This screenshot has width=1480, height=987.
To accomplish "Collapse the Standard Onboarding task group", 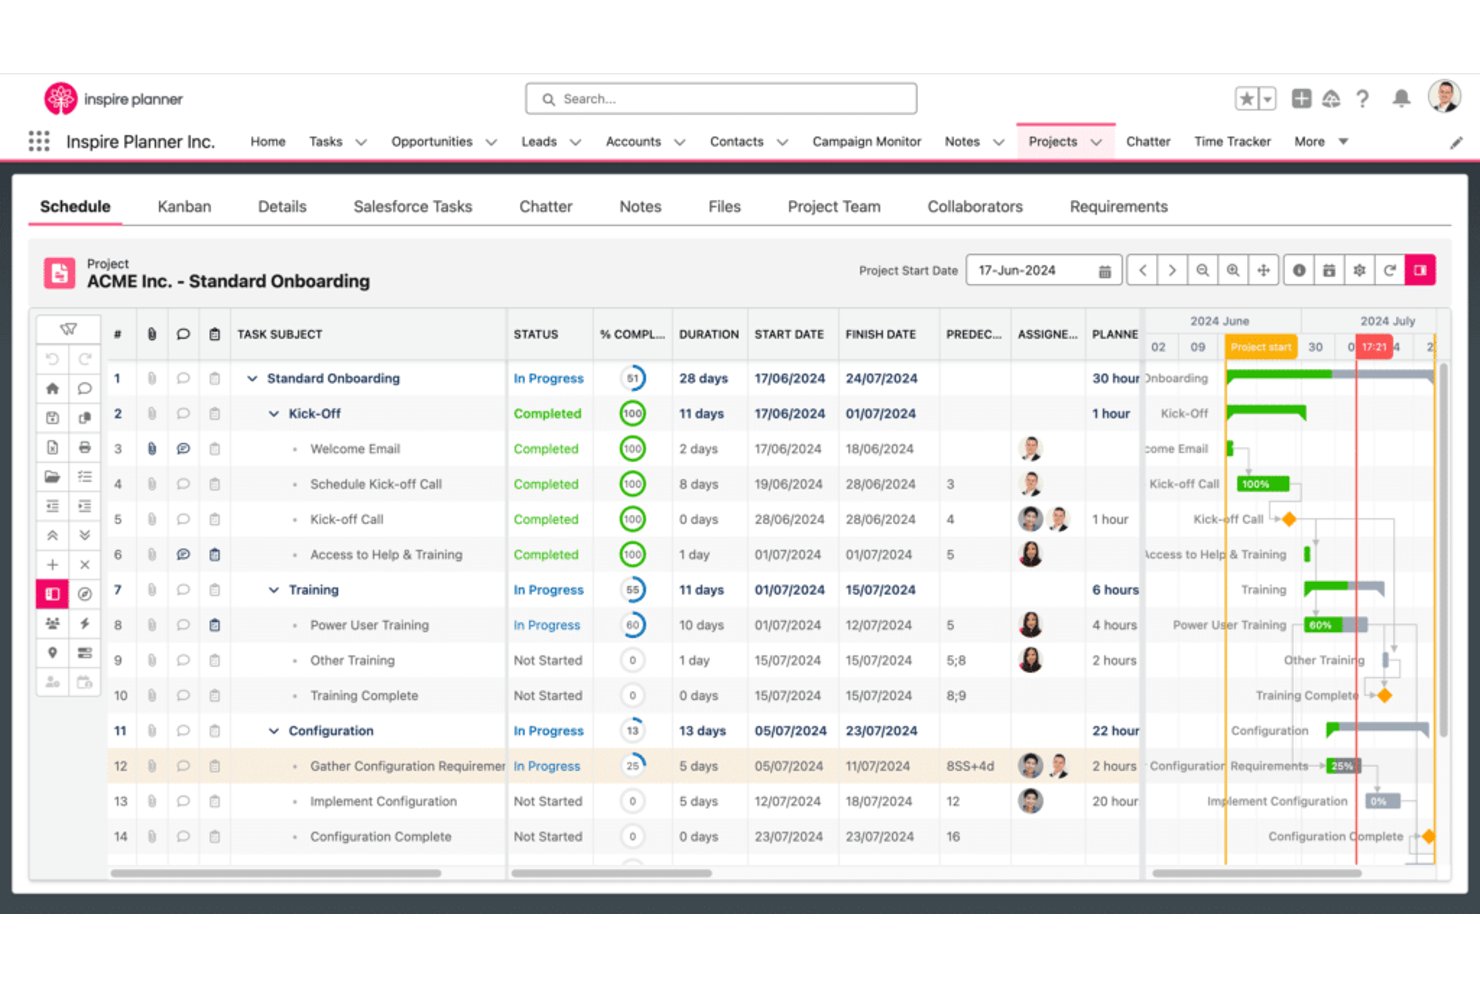I will coord(252,379).
